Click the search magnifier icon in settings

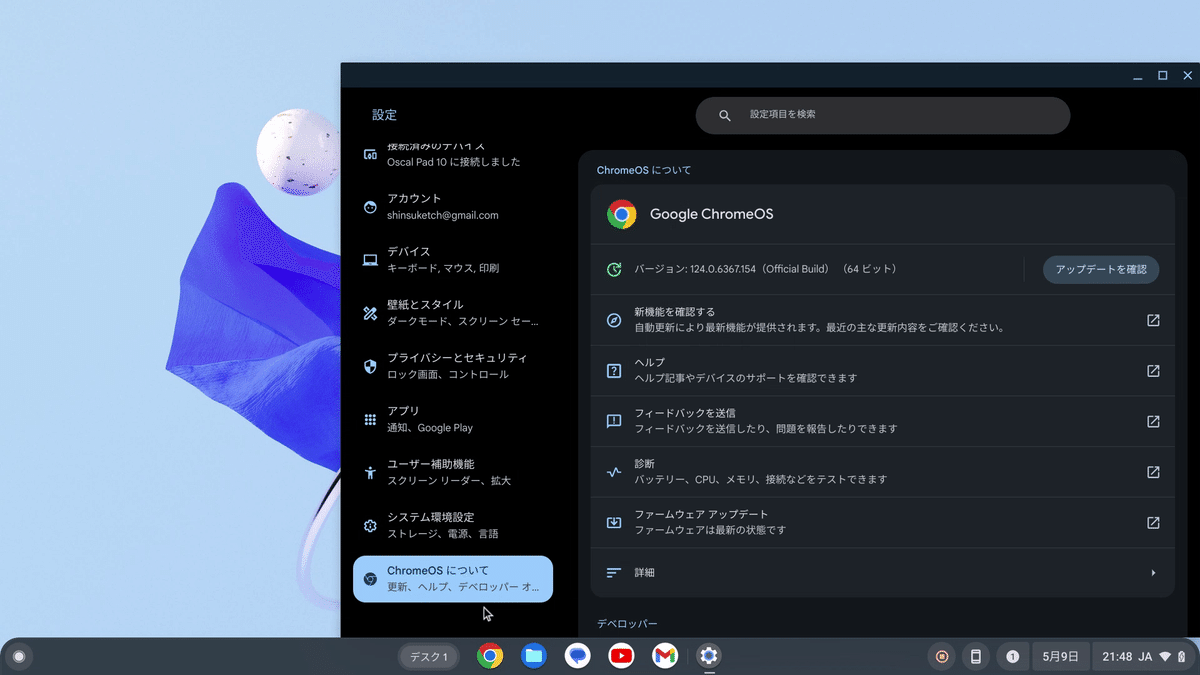point(725,115)
